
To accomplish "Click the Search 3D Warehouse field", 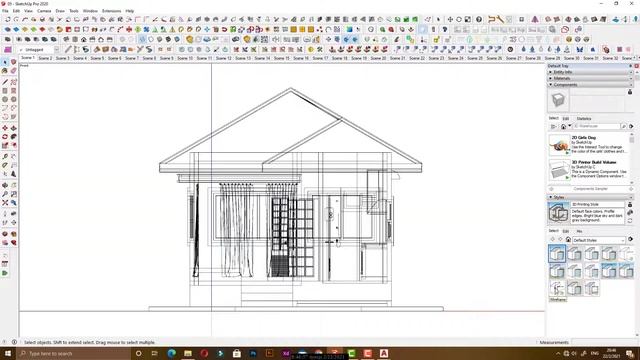I will 596,127.
